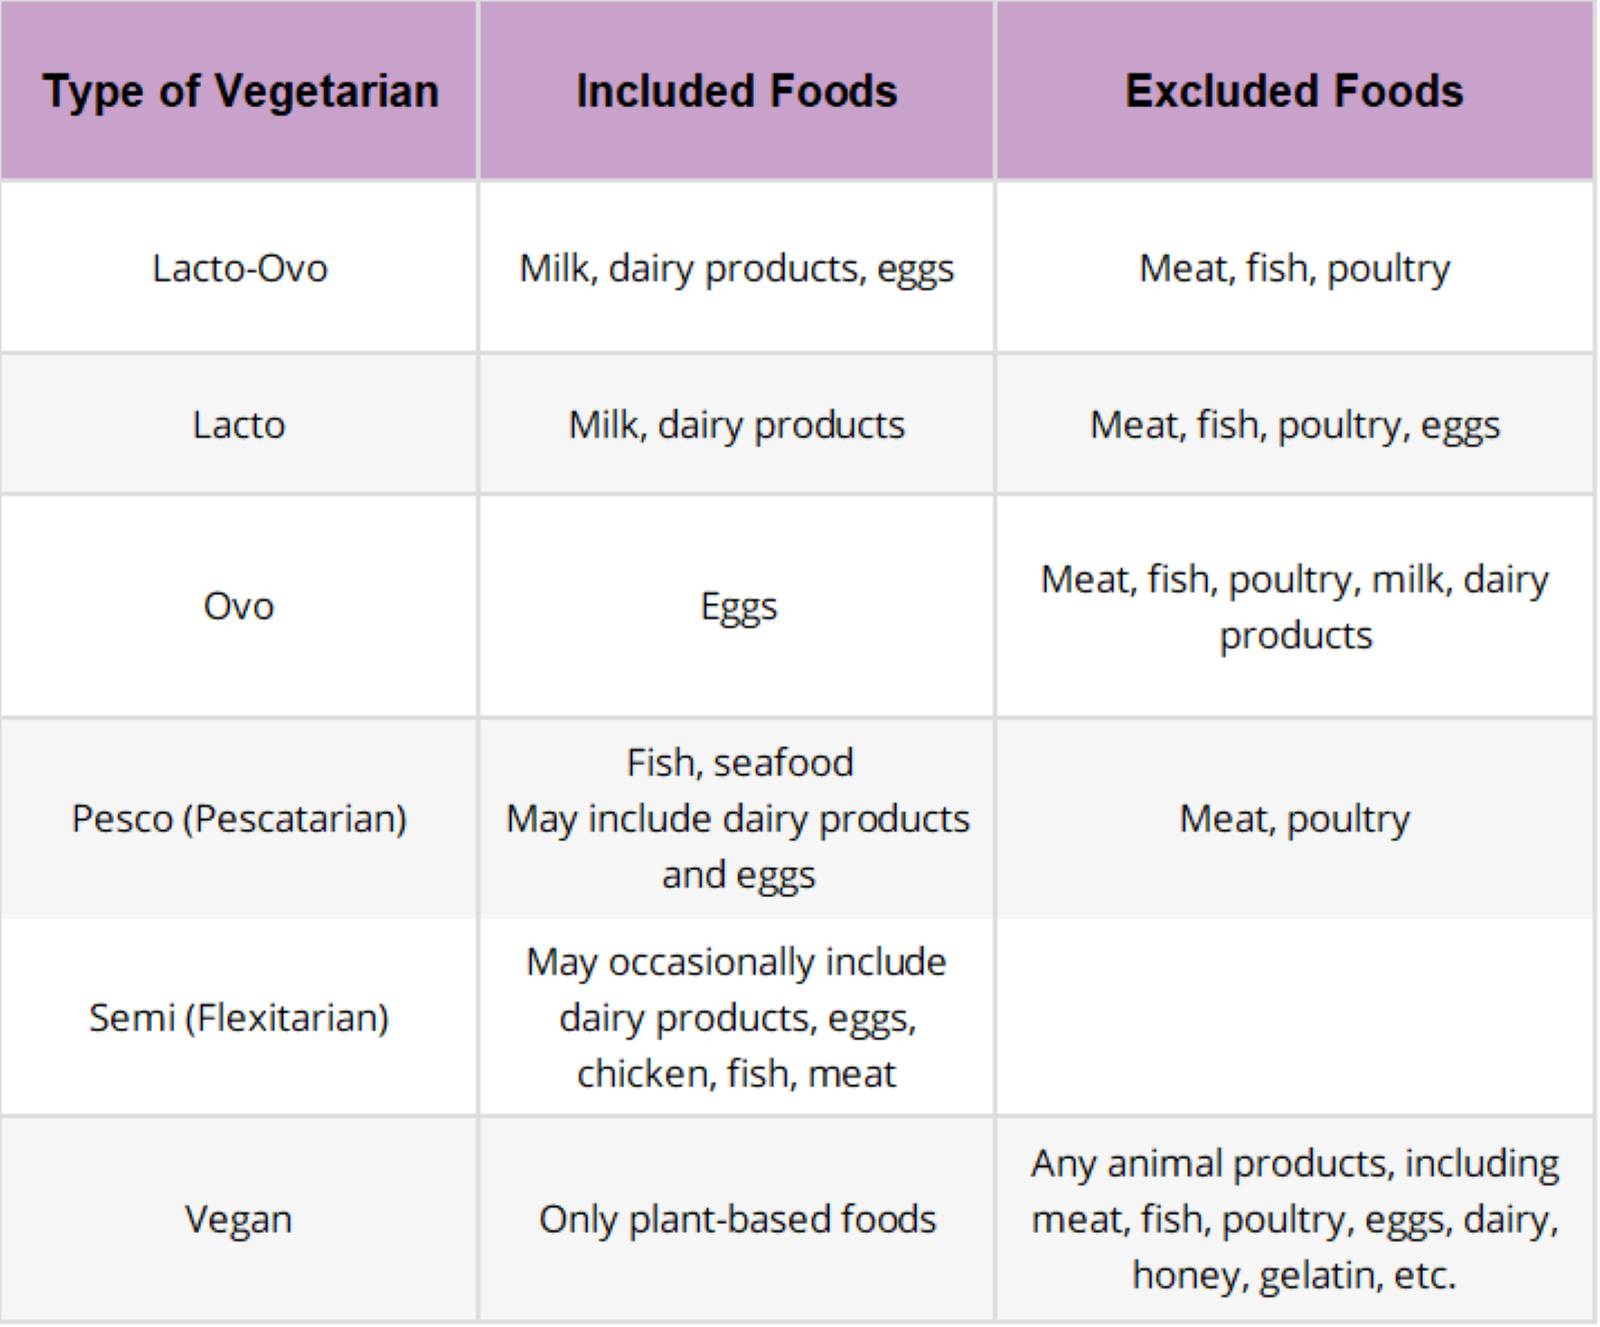Select 'Meat, fish, poultry, milk, dairy products' cell
Image resolution: width=1600 pixels, height=1327 pixels.
(1294, 606)
